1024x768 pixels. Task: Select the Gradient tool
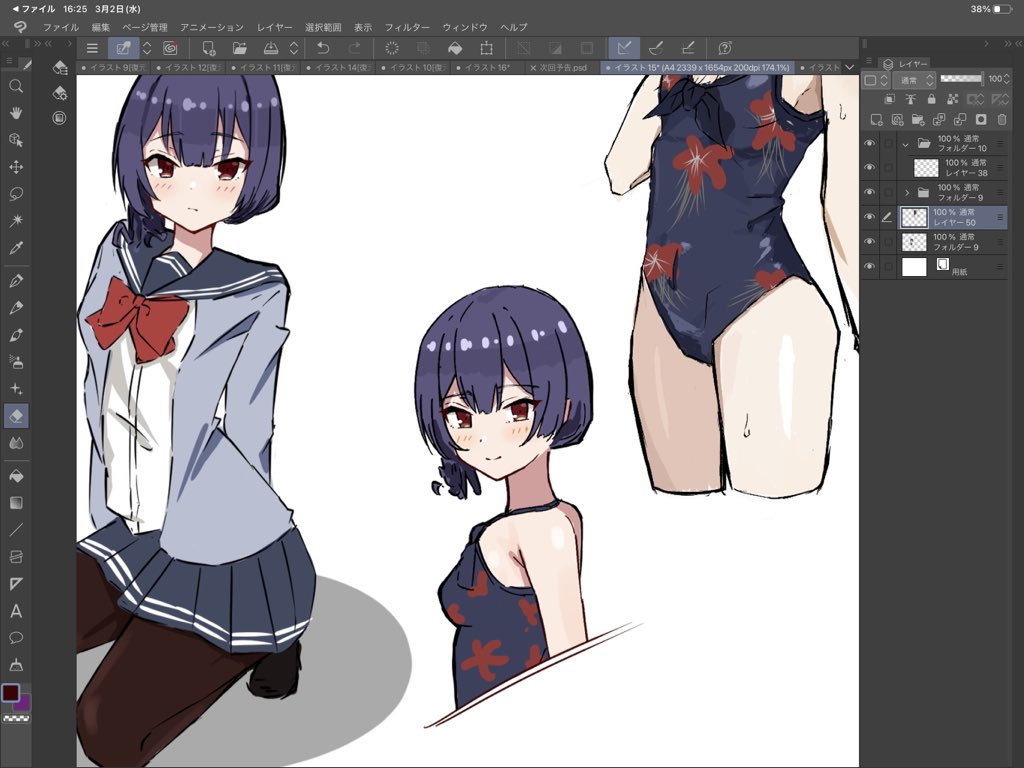point(16,503)
